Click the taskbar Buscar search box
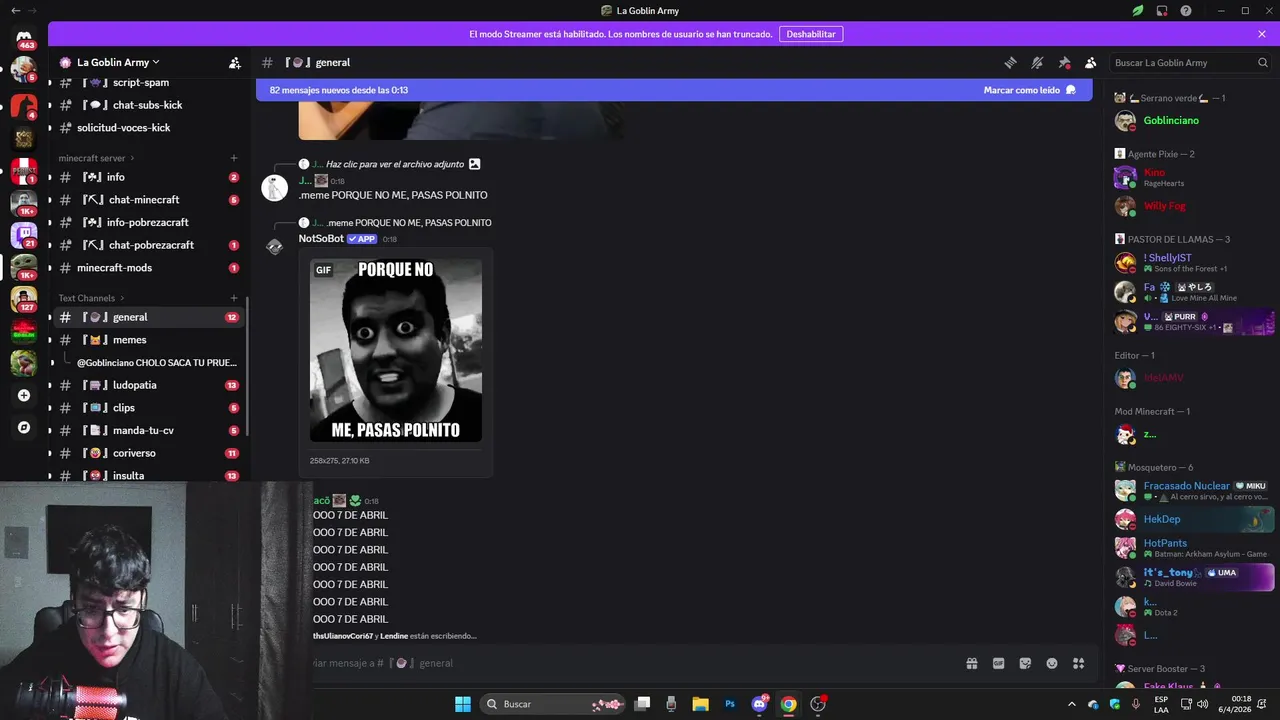Viewport: 1280px width, 720px height. click(553, 704)
